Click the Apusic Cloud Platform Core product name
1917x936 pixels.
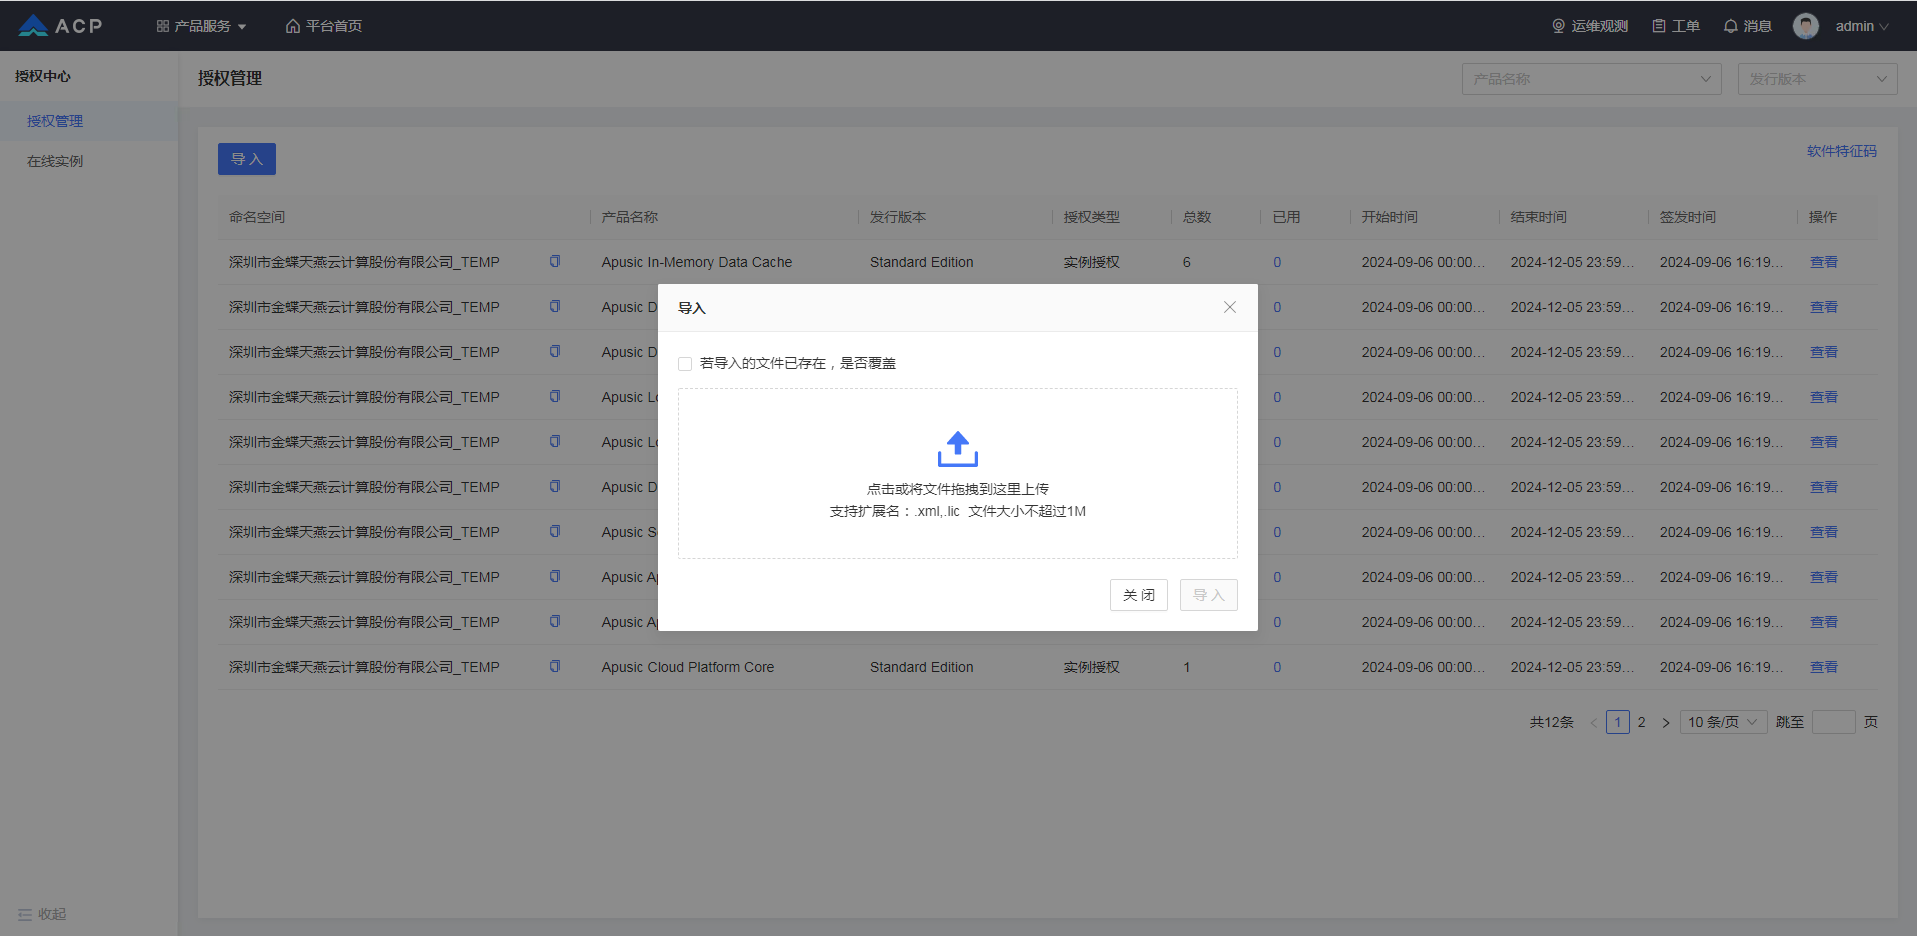click(x=688, y=667)
